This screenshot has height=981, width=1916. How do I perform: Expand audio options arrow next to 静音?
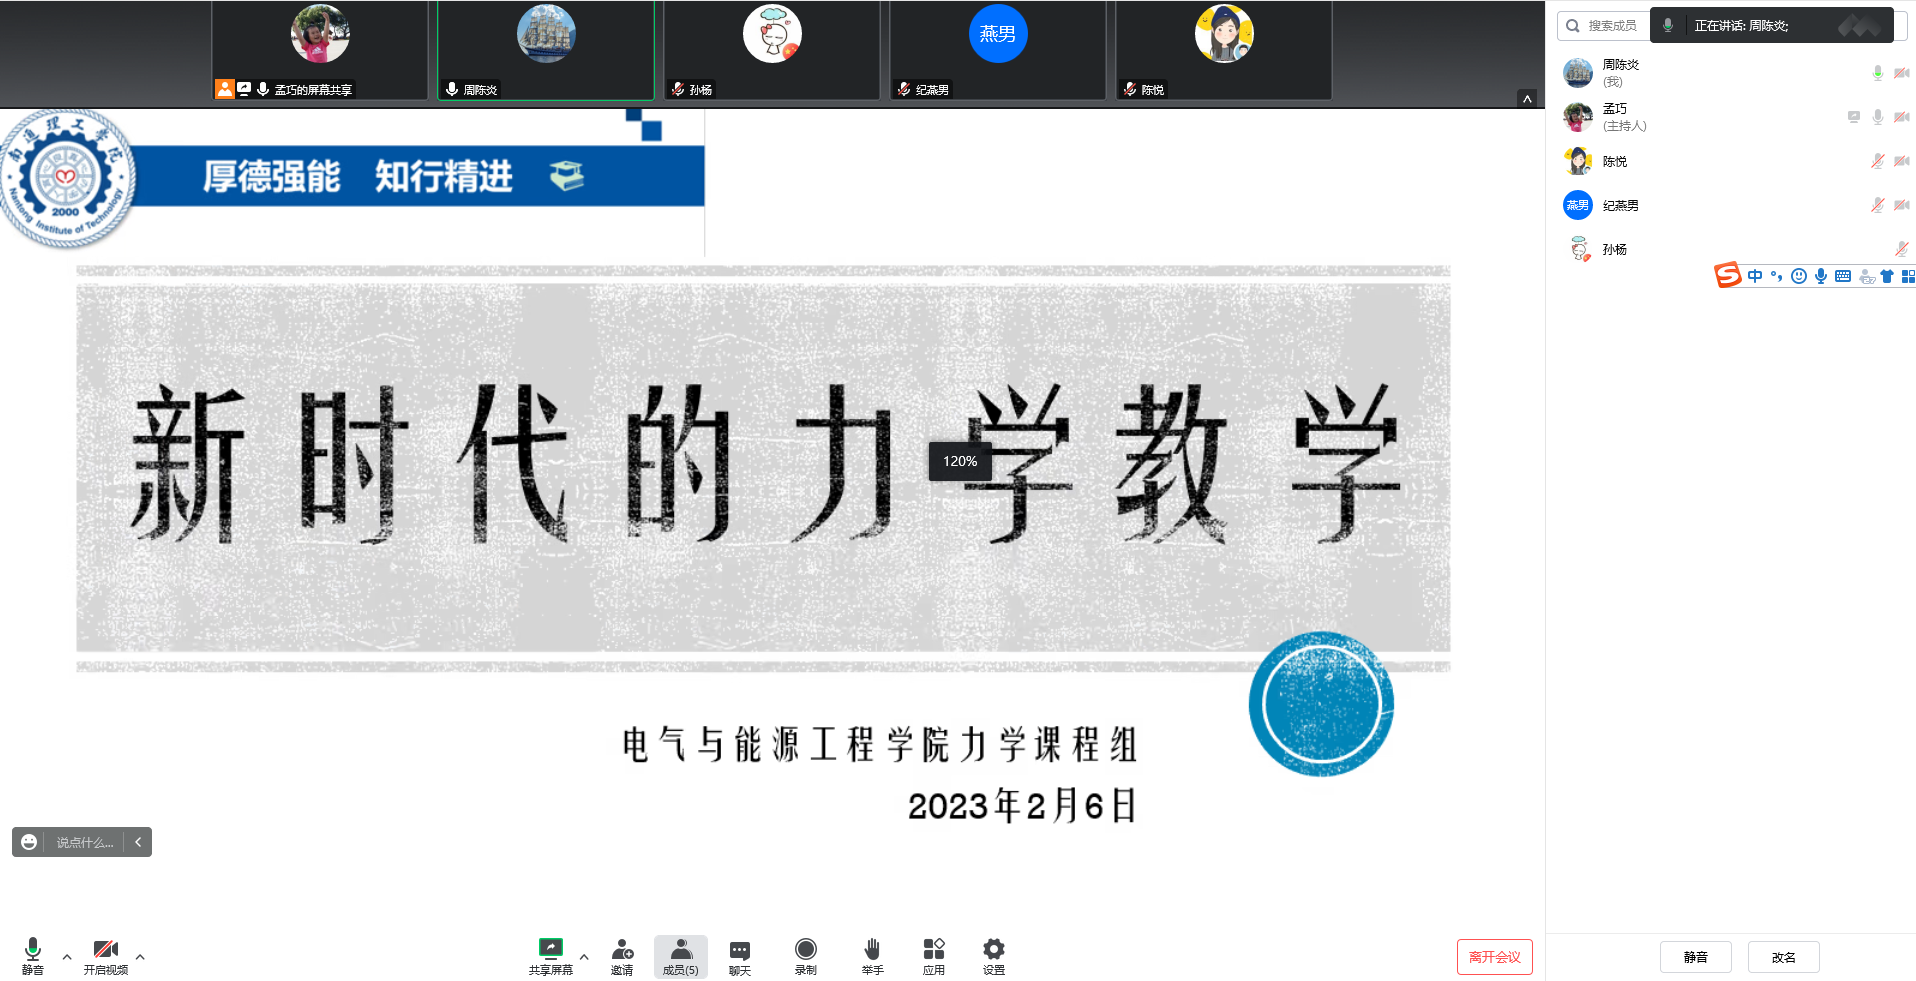67,957
